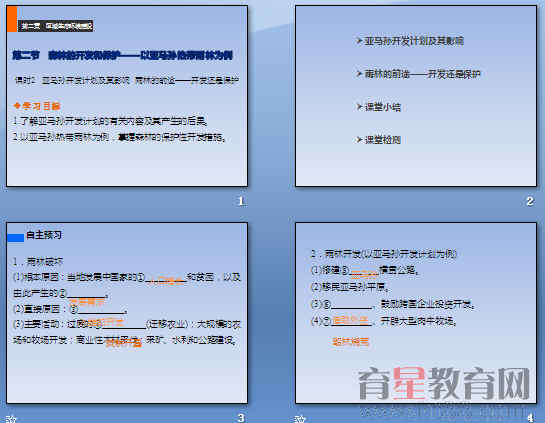The width and height of the screenshot is (545, 423).
Task: Select the slide 1 thumbnail's blank lower area
Action: 127,165
